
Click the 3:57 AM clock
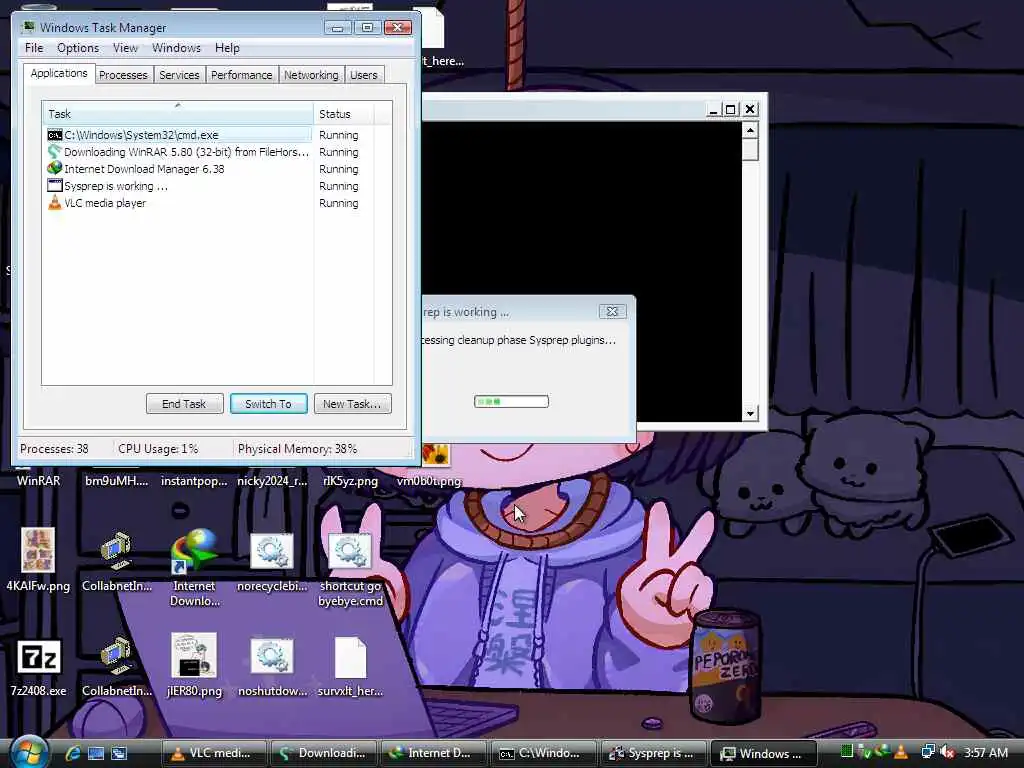coord(986,753)
